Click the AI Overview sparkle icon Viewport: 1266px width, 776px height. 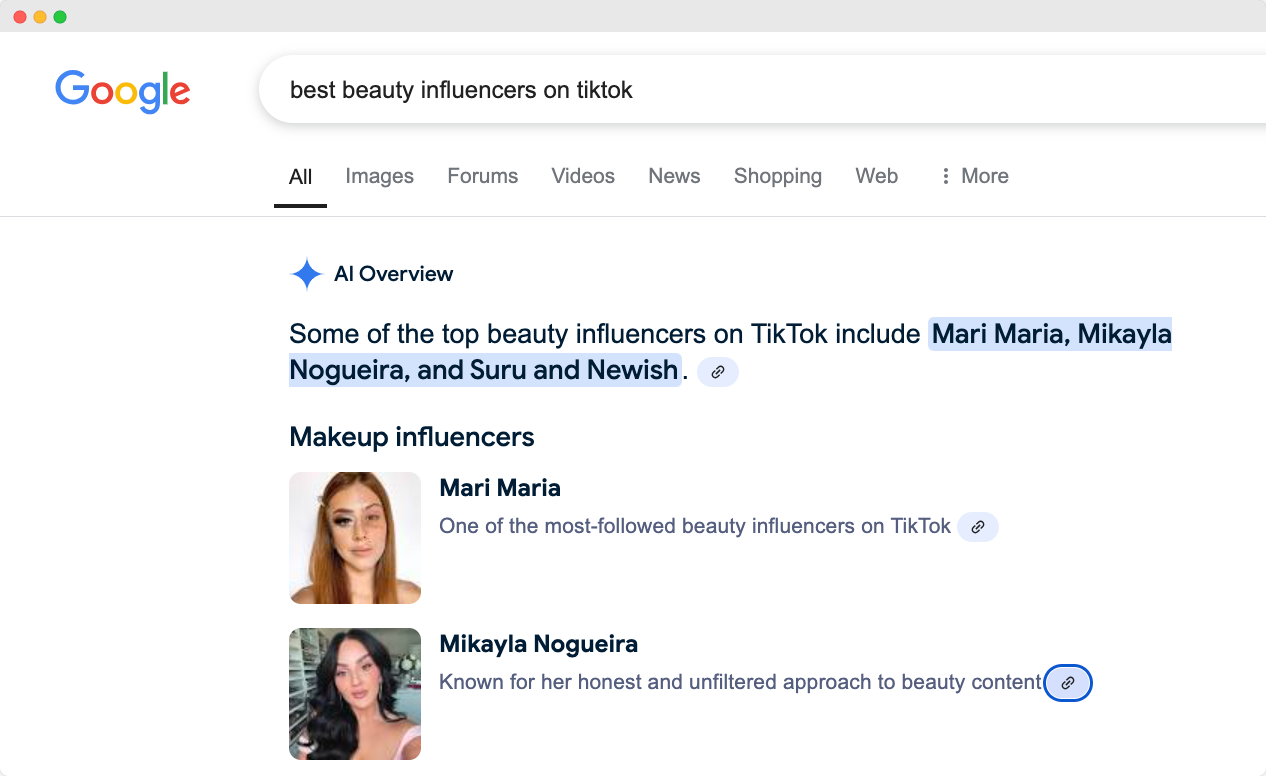pyautogui.click(x=306, y=274)
